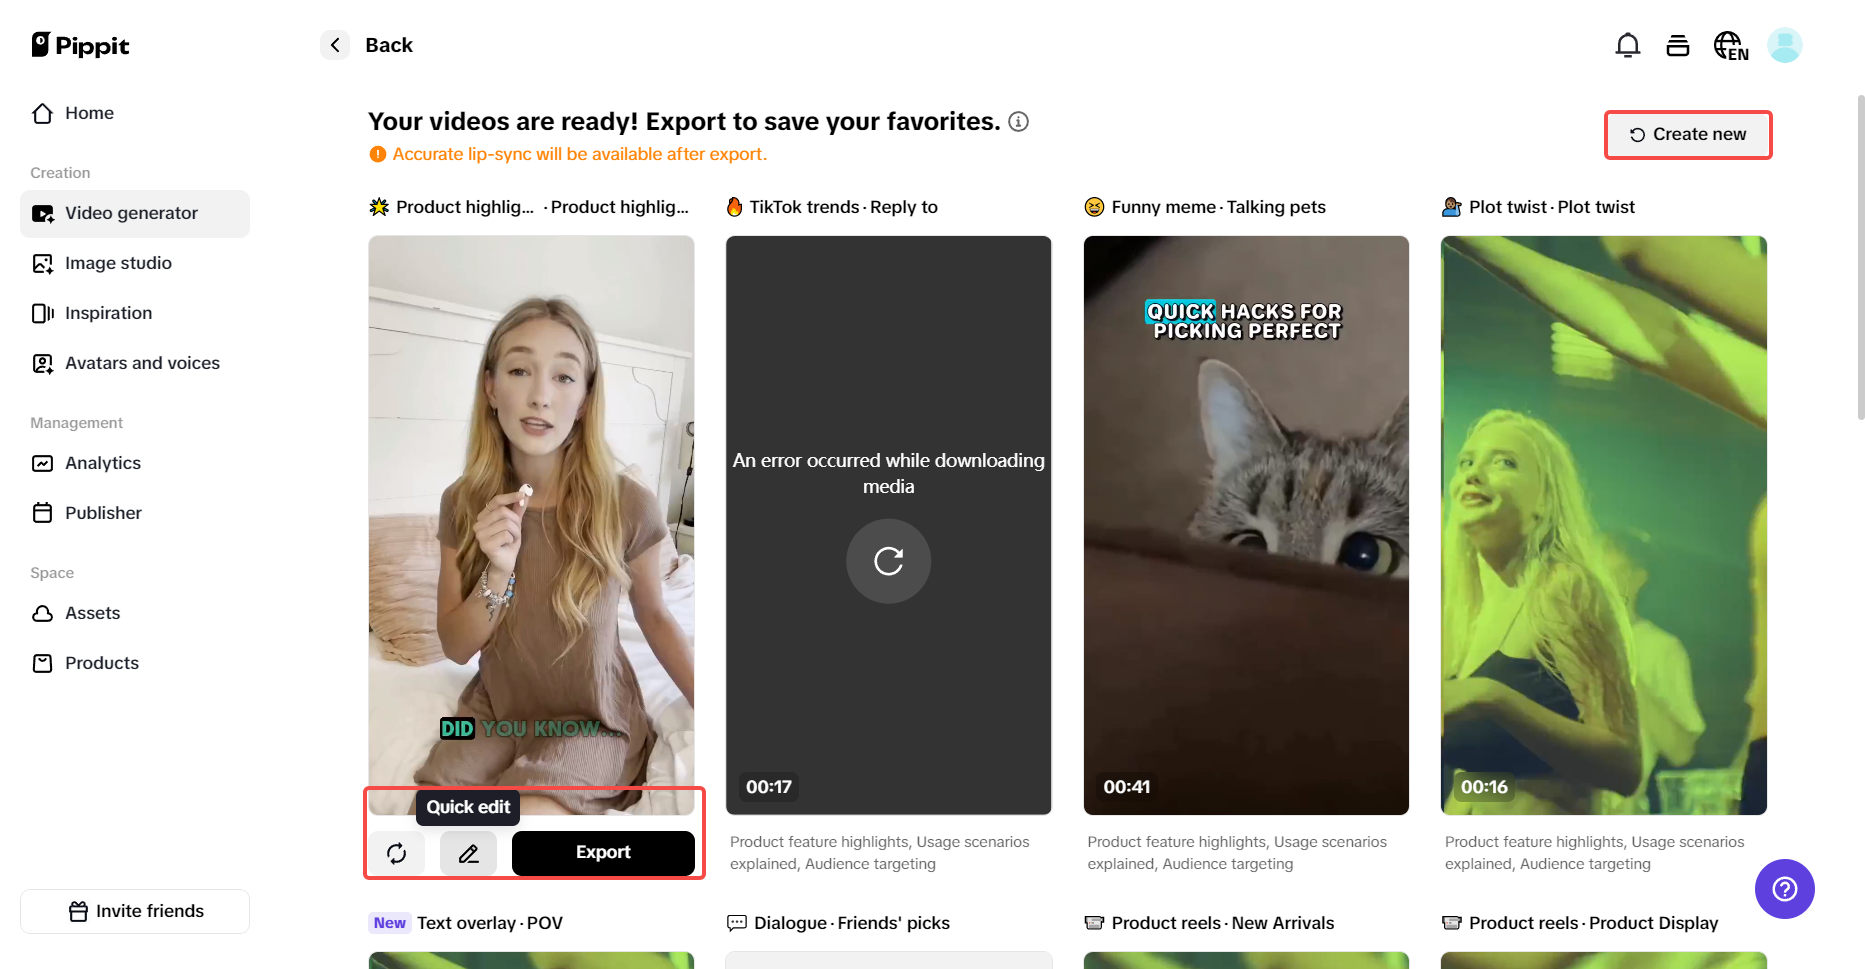
Task: Click the Home icon in sidebar
Action: (43, 113)
